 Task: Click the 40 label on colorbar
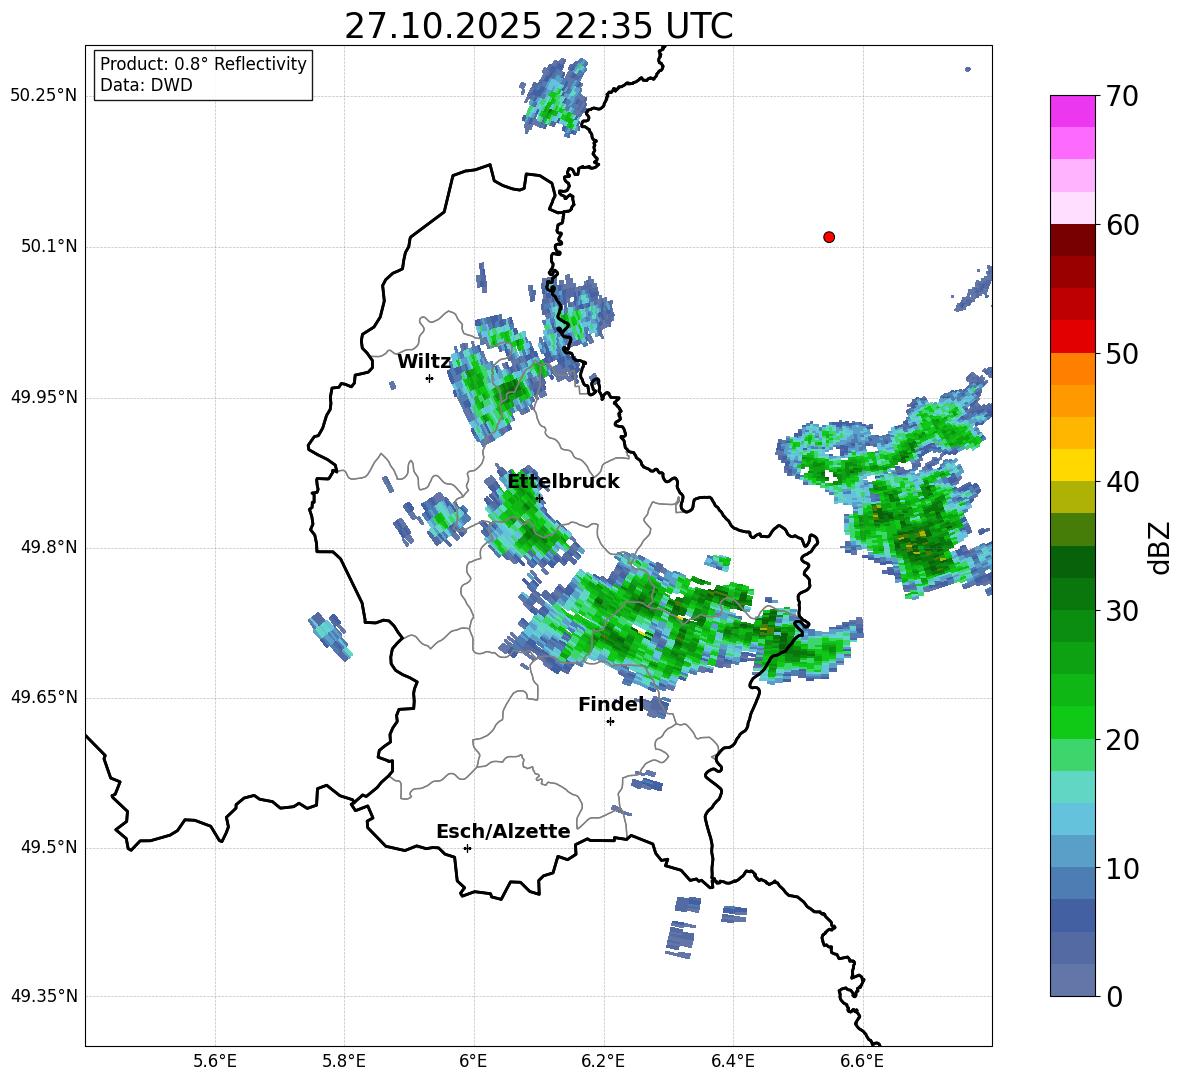(1122, 482)
